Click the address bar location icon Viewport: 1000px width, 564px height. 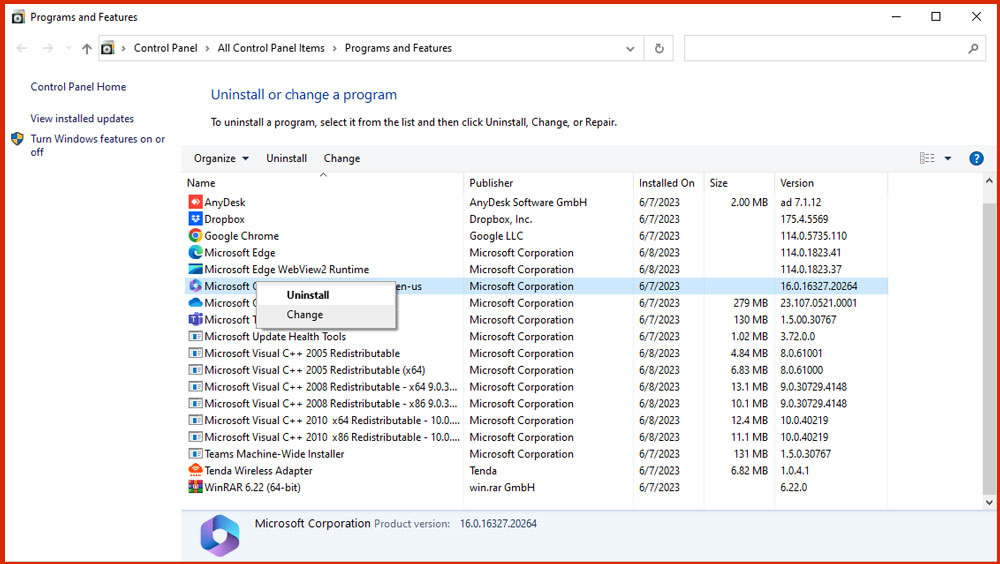click(108, 48)
